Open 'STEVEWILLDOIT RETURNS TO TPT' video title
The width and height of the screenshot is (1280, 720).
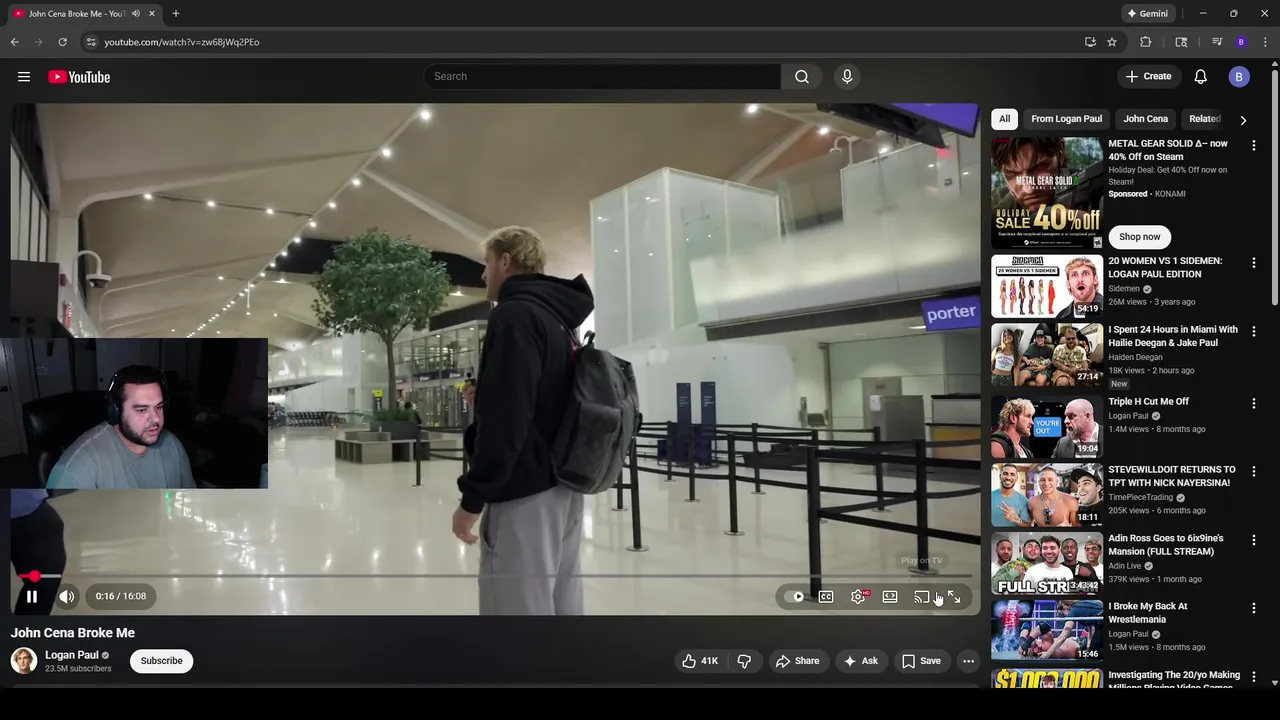click(x=1172, y=476)
